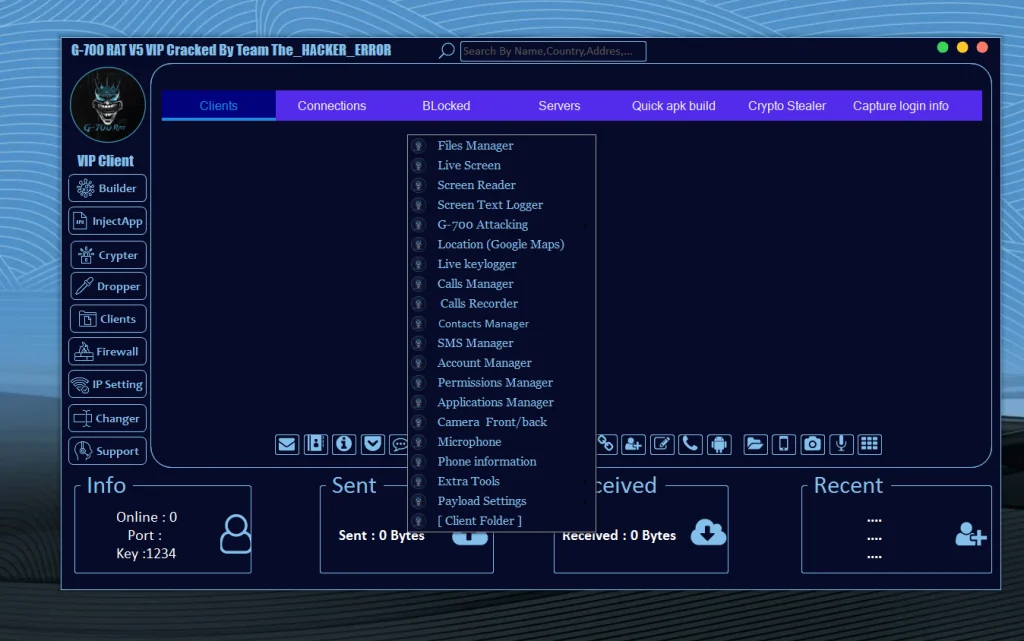
Task: Expand the G-700 Attacking submenu
Action: click(481, 224)
